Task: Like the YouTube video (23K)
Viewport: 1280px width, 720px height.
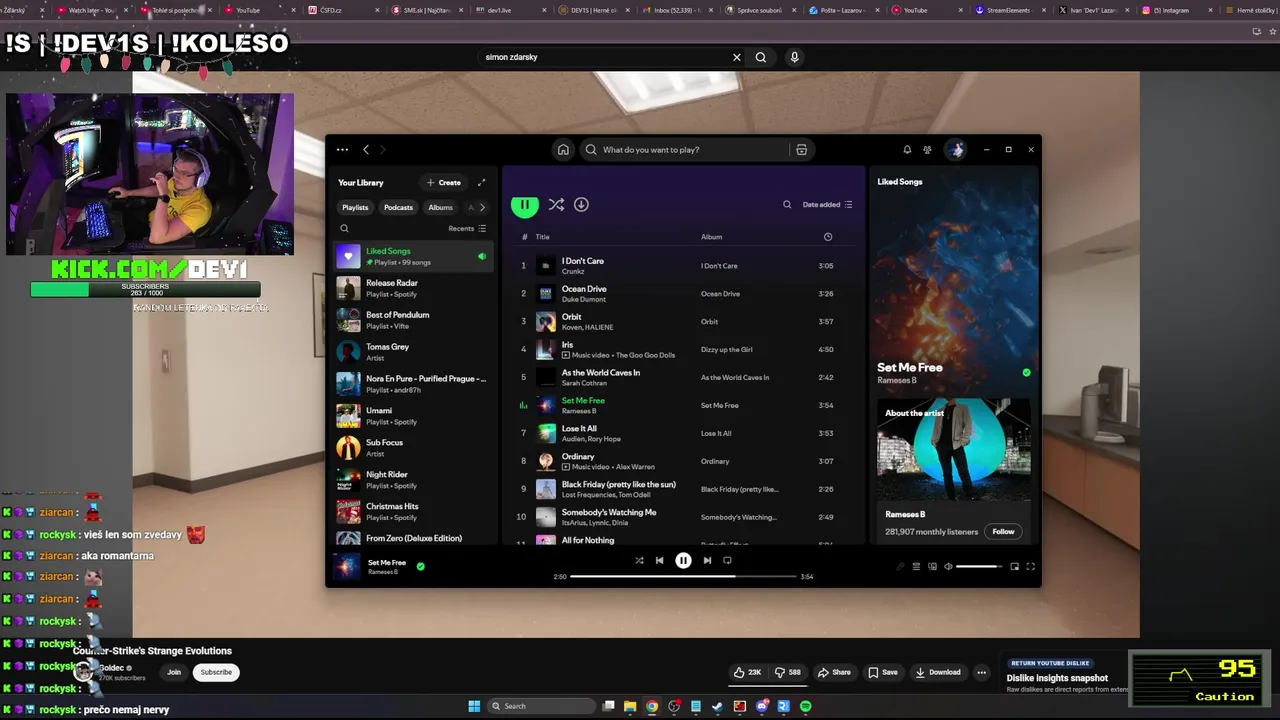Action: pyautogui.click(x=748, y=672)
